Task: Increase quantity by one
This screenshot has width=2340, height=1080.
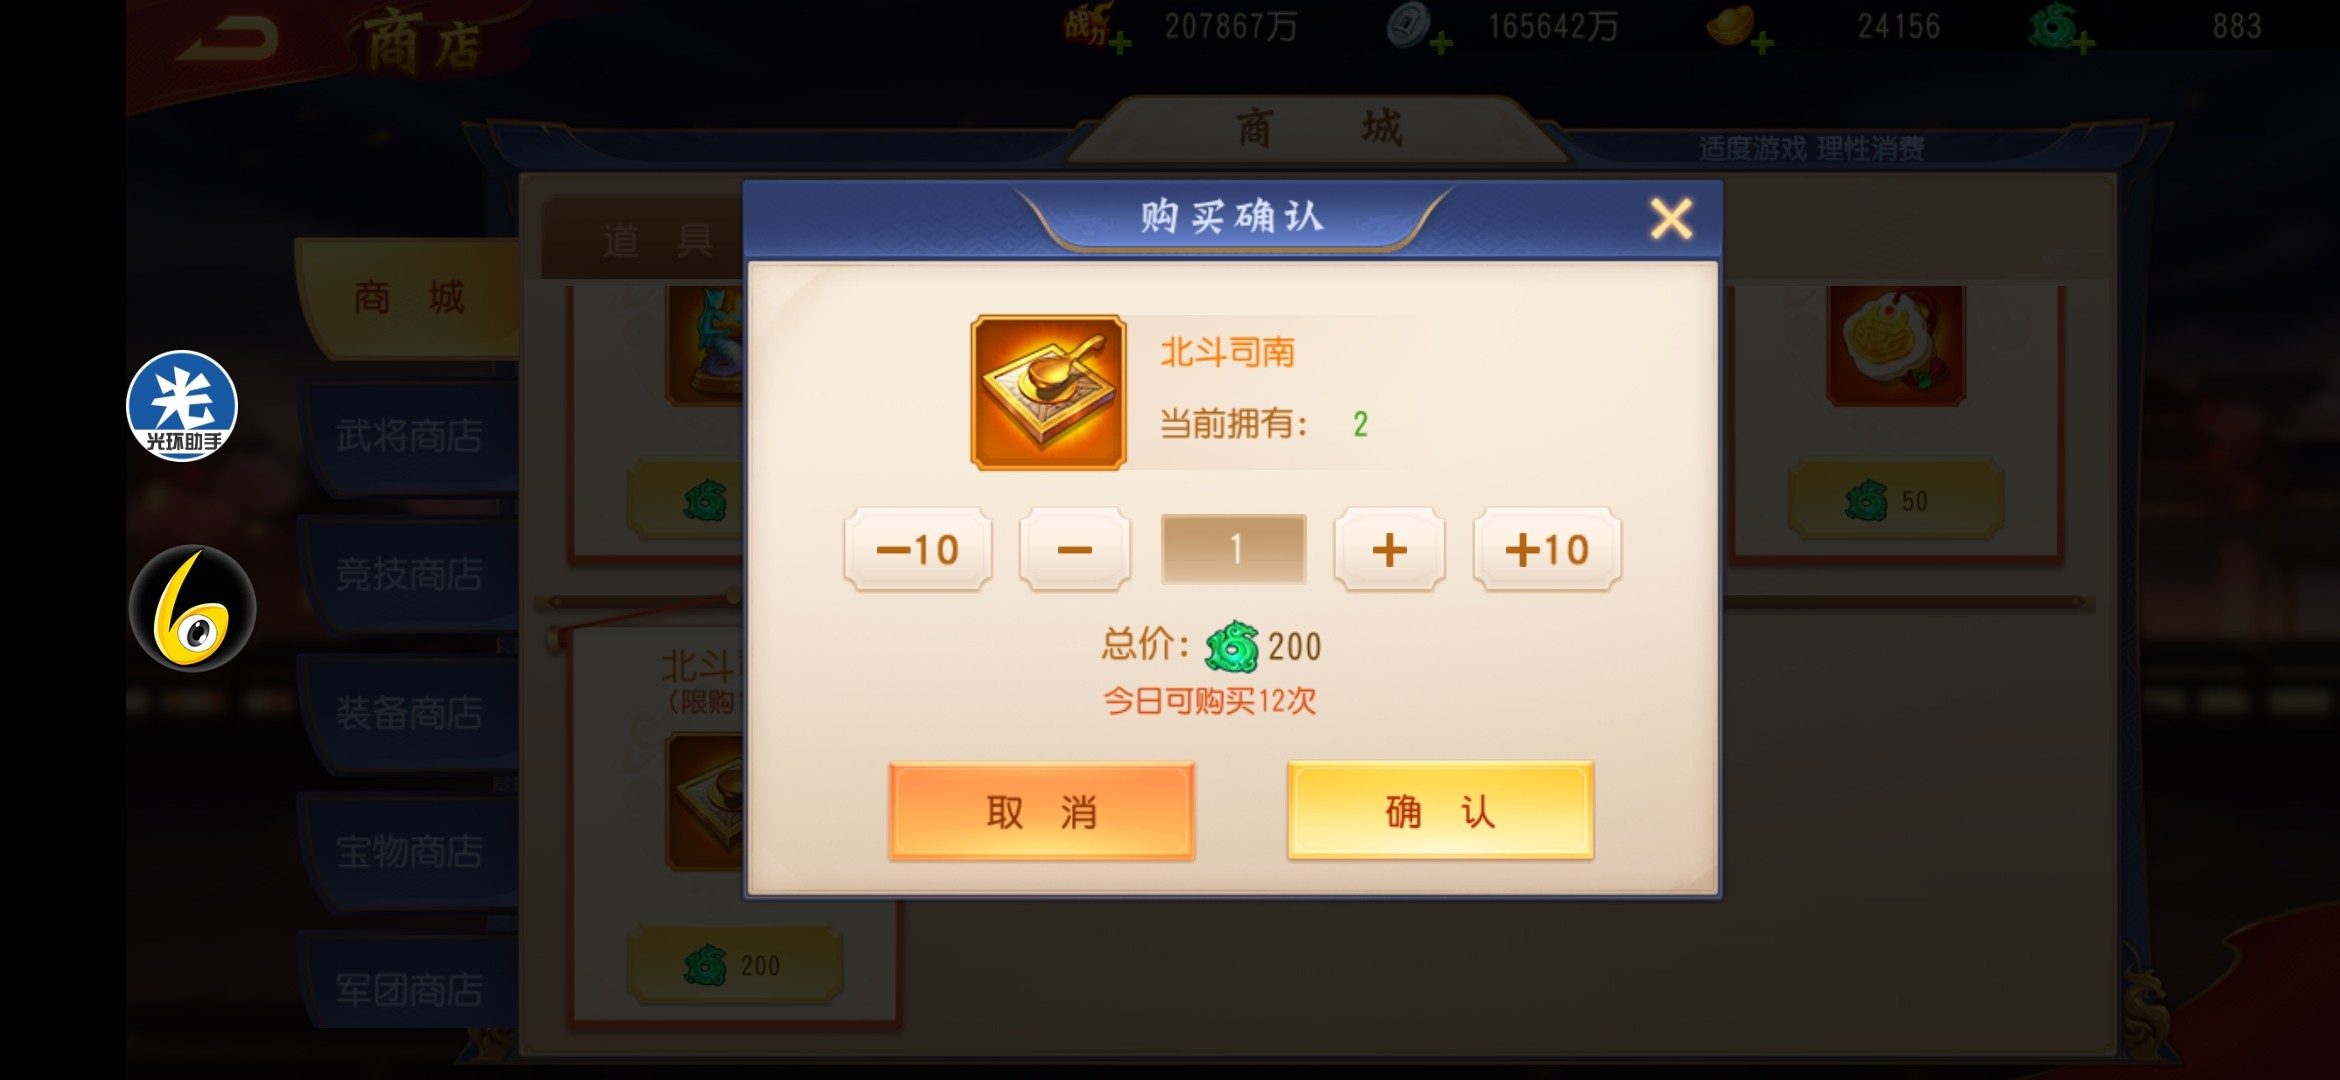Action: 1389,549
